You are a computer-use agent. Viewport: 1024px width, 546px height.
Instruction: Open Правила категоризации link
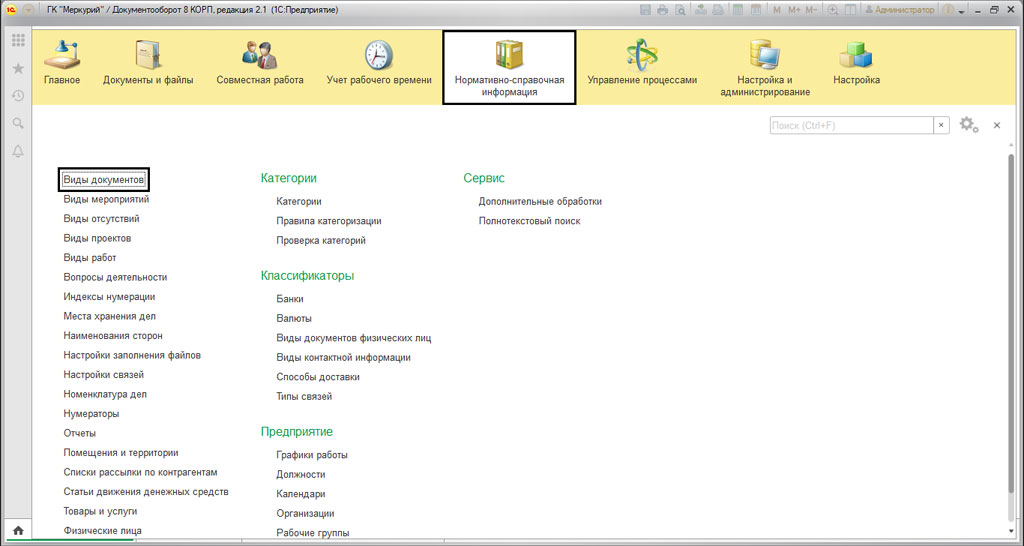coord(328,221)
